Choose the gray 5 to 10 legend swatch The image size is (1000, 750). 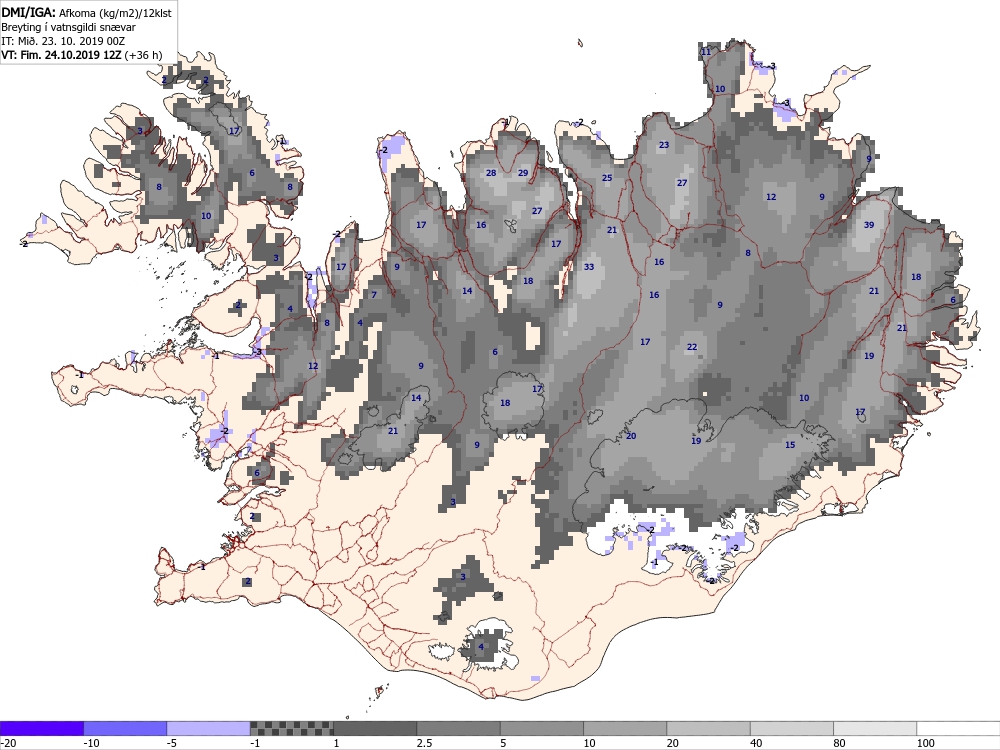click(541, 728)
